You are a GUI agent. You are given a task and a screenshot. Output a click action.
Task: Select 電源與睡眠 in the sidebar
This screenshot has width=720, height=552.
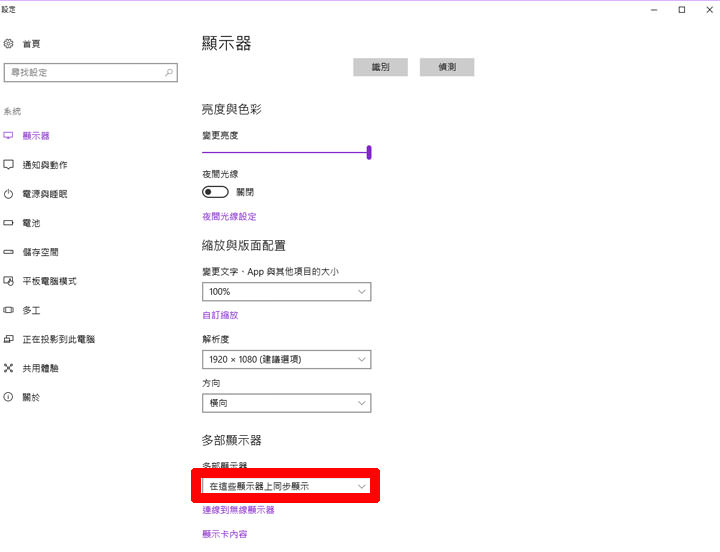pyautogui.click(x=45, y=194)
